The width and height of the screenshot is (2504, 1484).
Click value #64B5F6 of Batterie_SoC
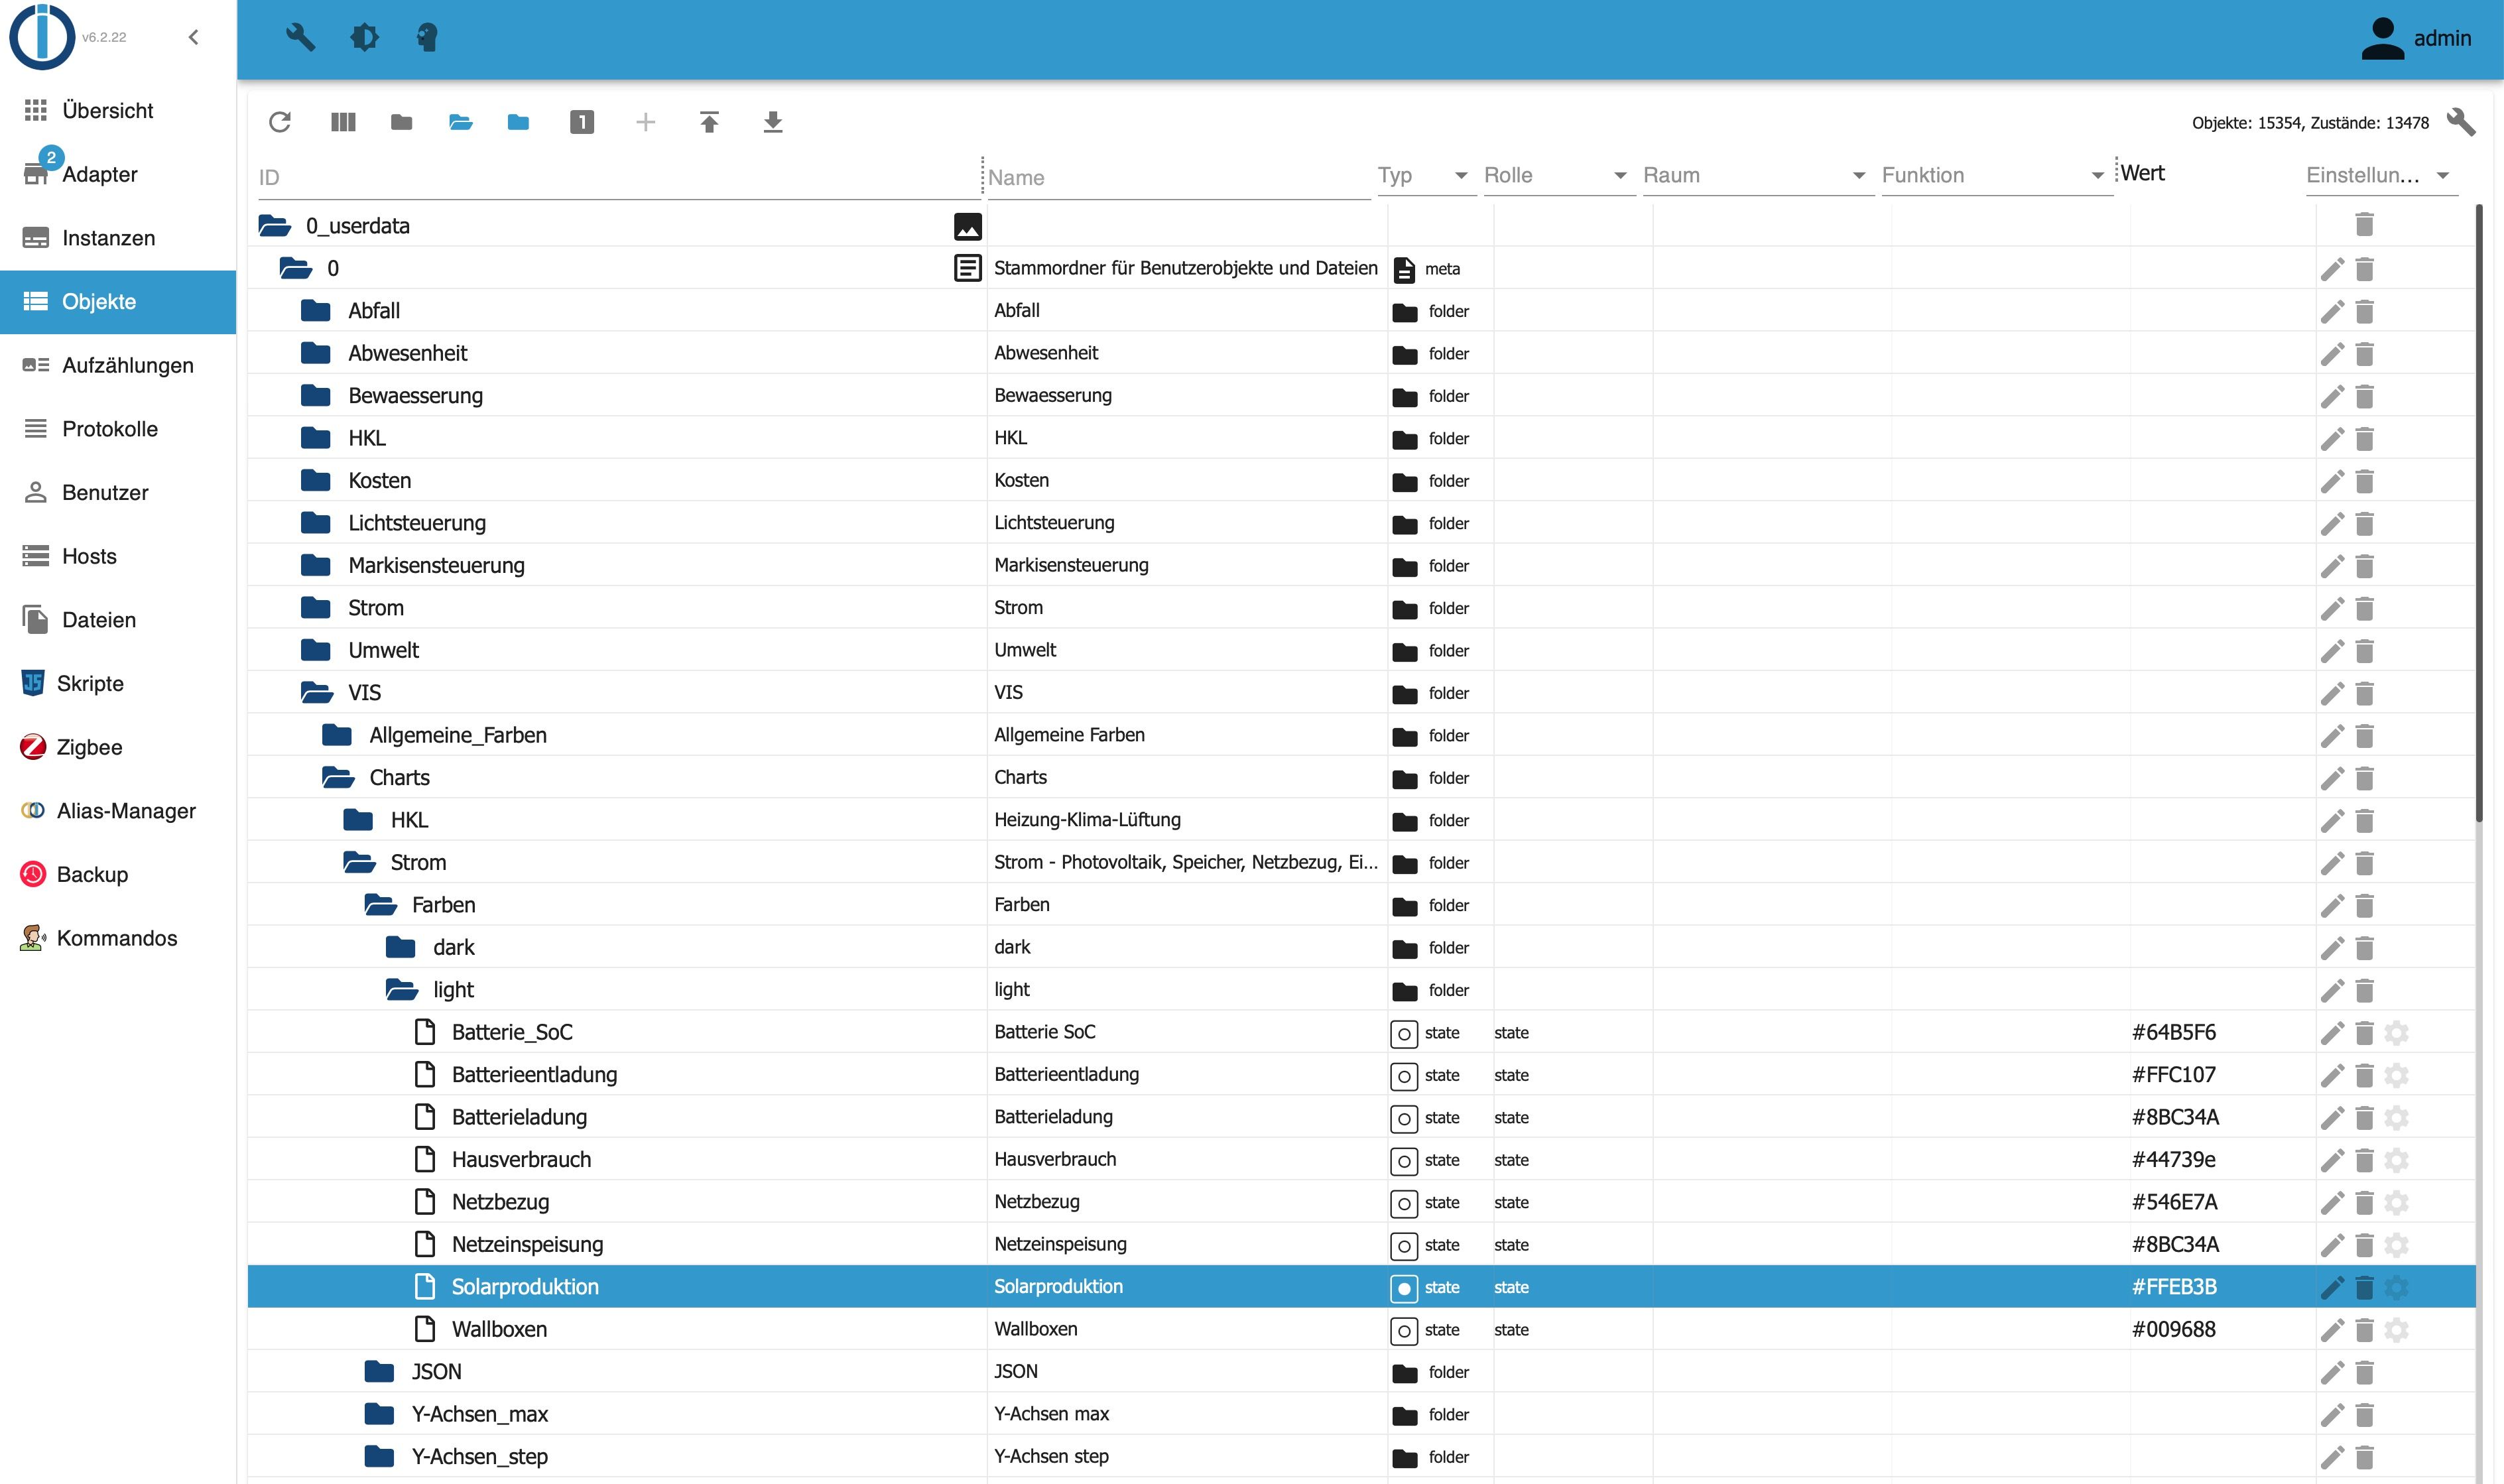click(x=2174, y=1032)
